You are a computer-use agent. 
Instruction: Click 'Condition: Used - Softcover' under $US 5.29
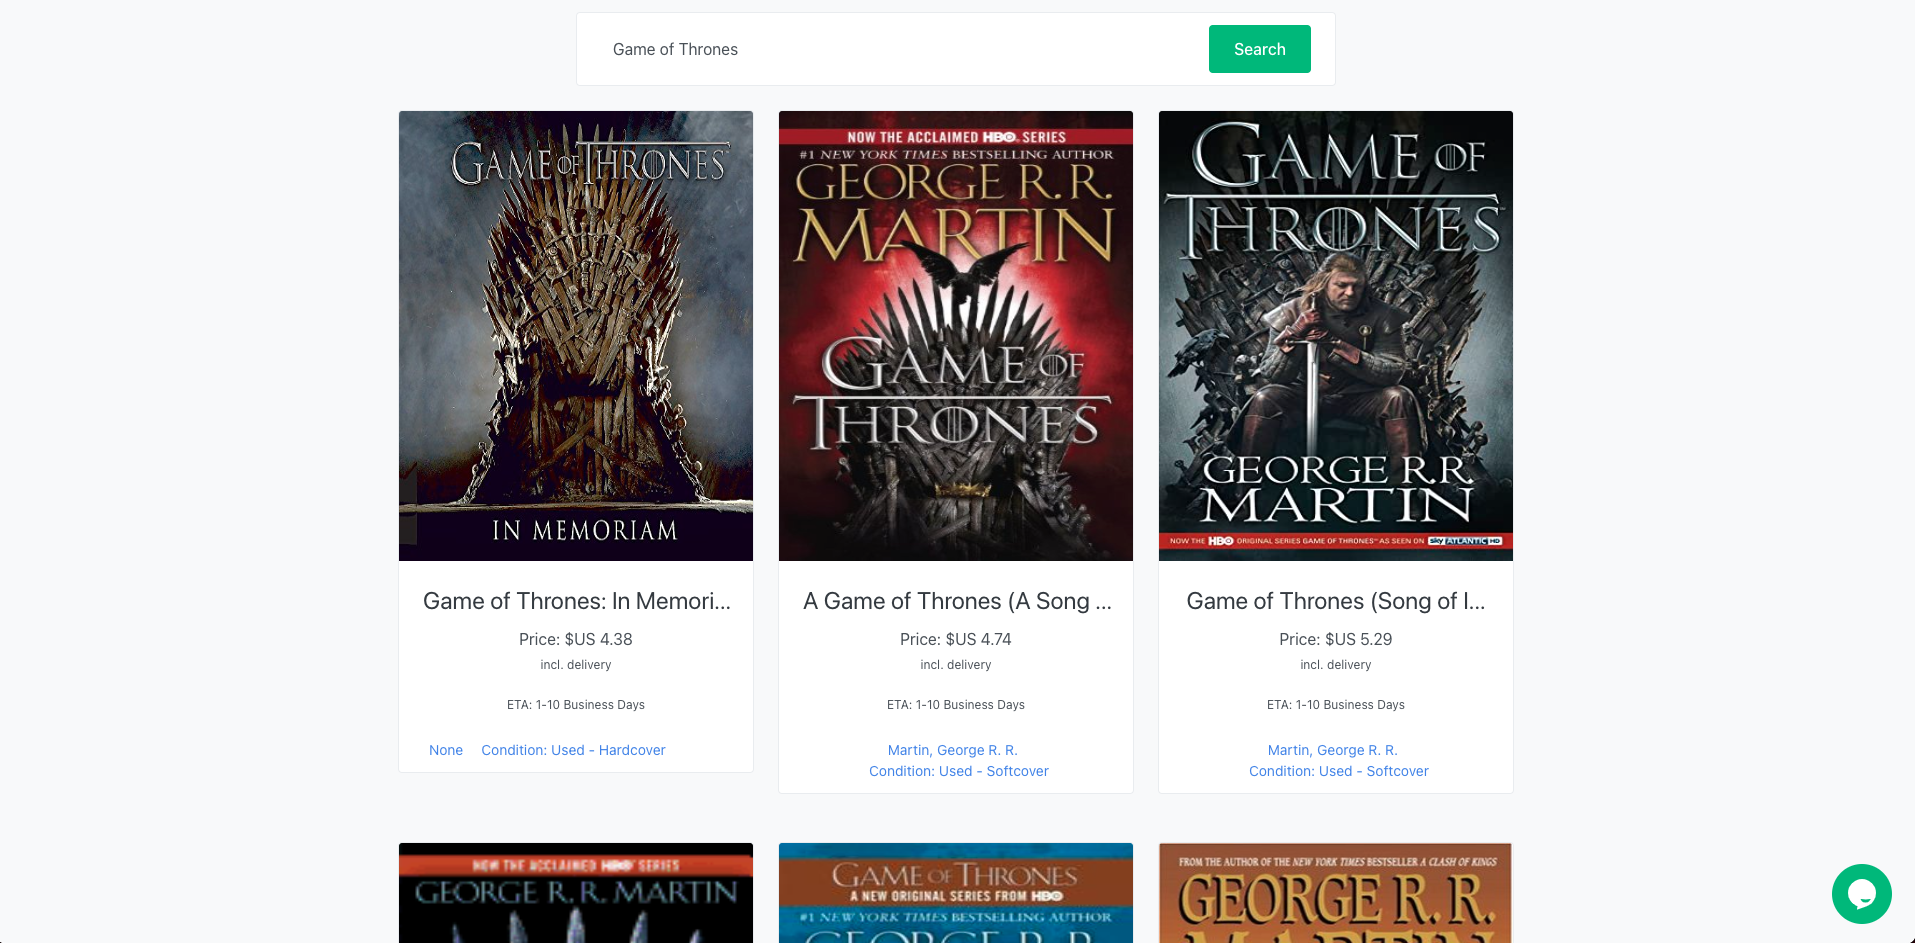pos(1339,771)
